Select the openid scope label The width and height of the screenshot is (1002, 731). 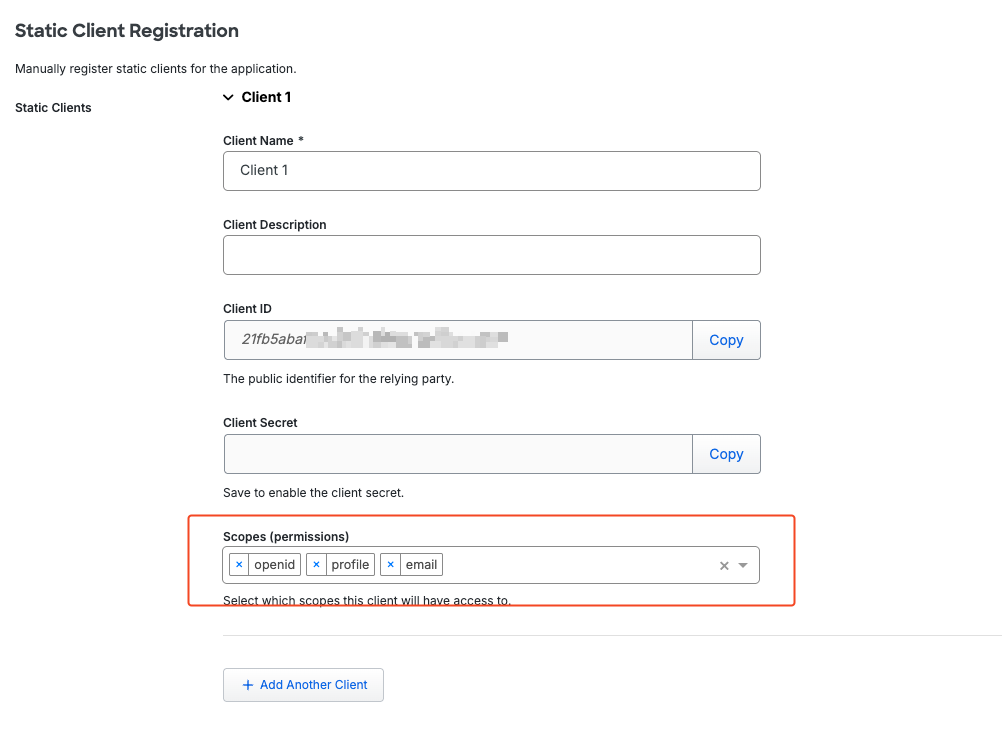(275, 565)
